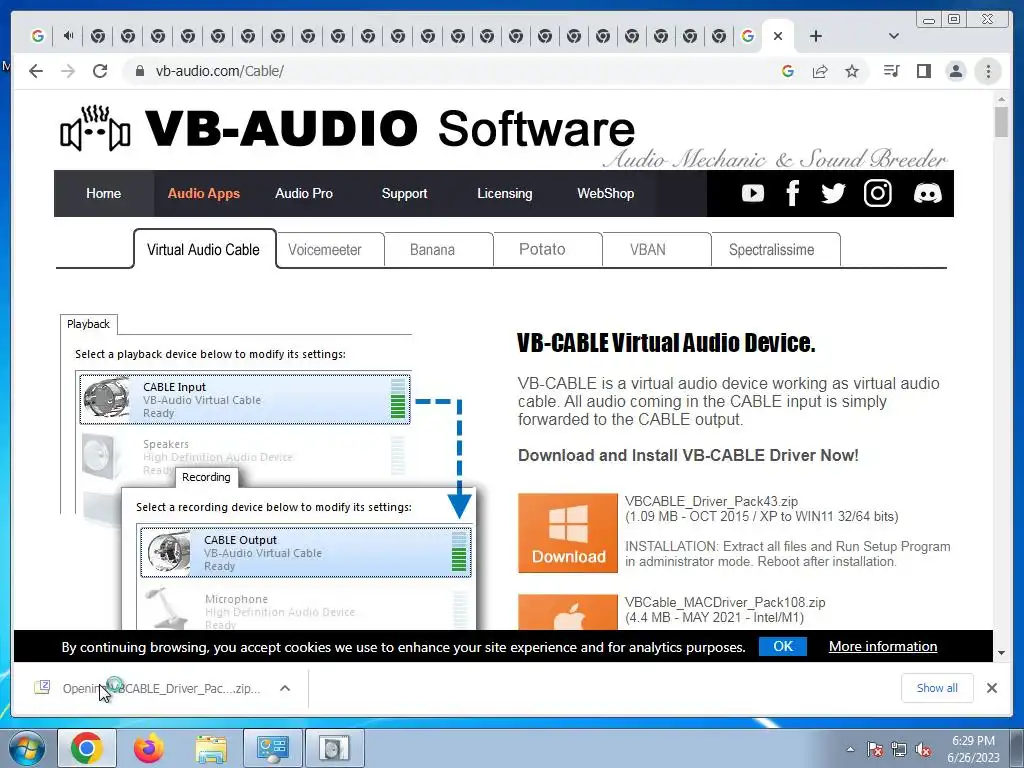
Task: Accept cookies with OK button
Action: point(782,647)
